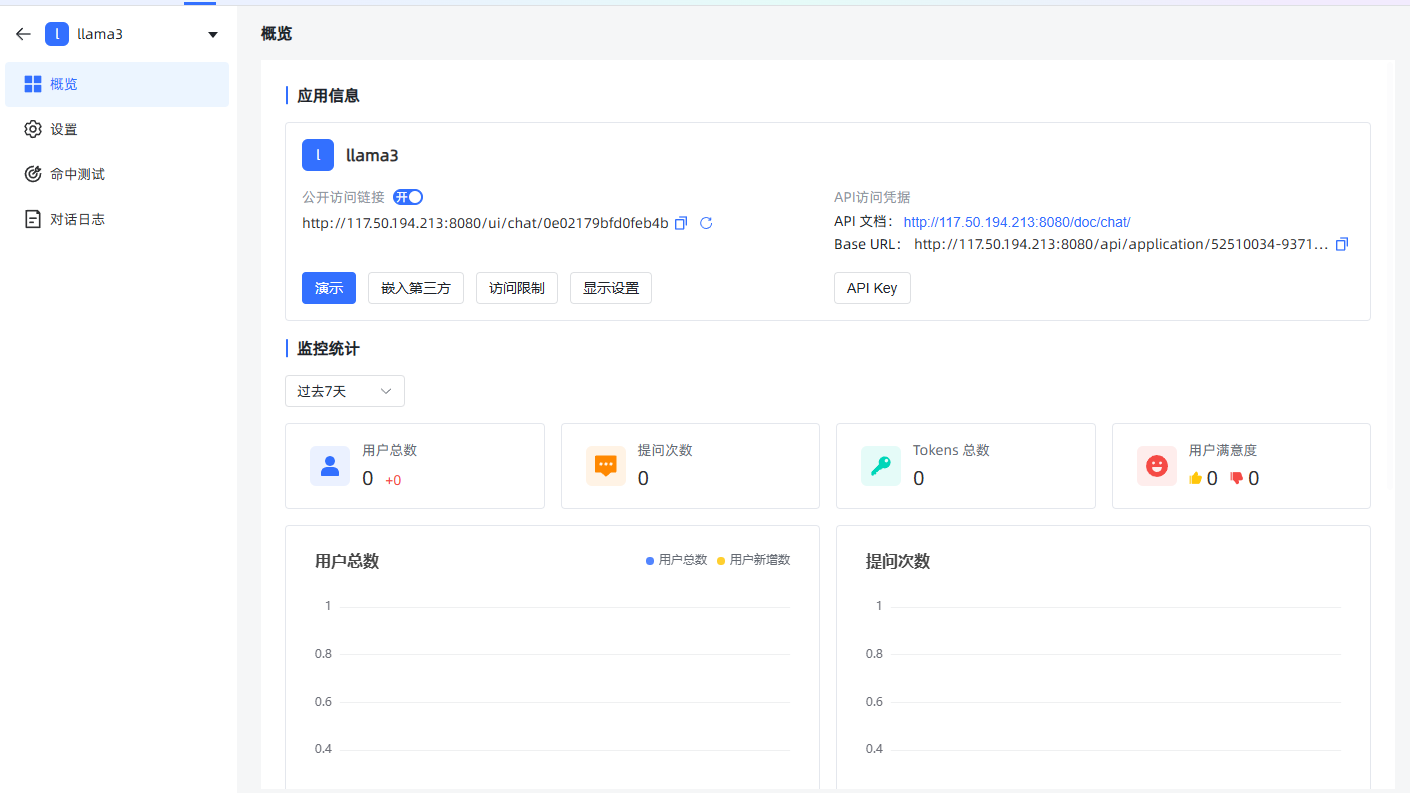This screenshot has height=793, width=1410.
Task: Open the 过去7天 time range dropdown
Action: (x=344, y=391)
